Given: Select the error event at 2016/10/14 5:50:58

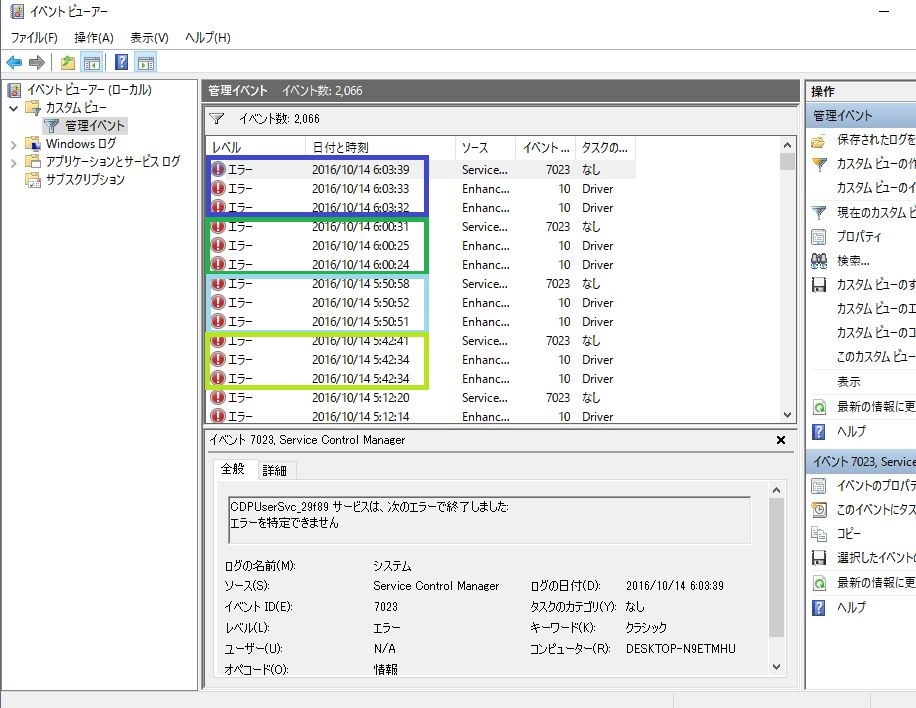Looking at the screenshot, I should (421, 283).
